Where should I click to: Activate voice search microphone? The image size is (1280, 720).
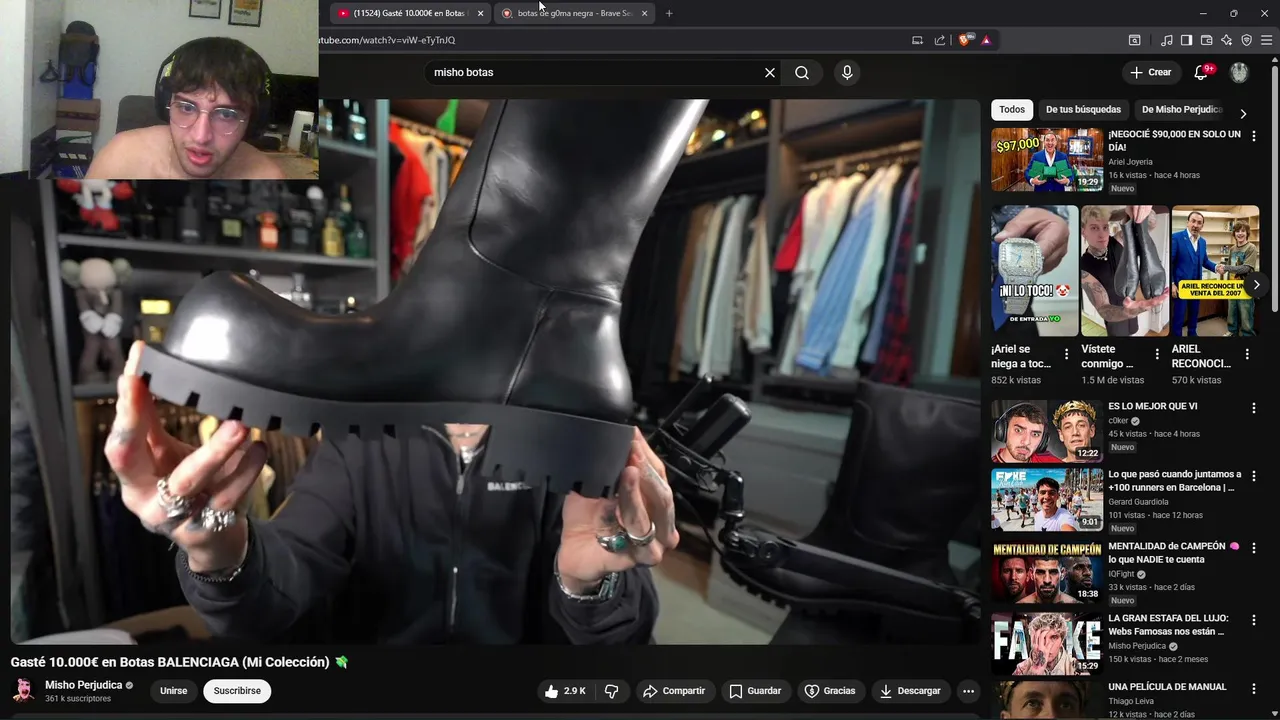click(847, 72)
